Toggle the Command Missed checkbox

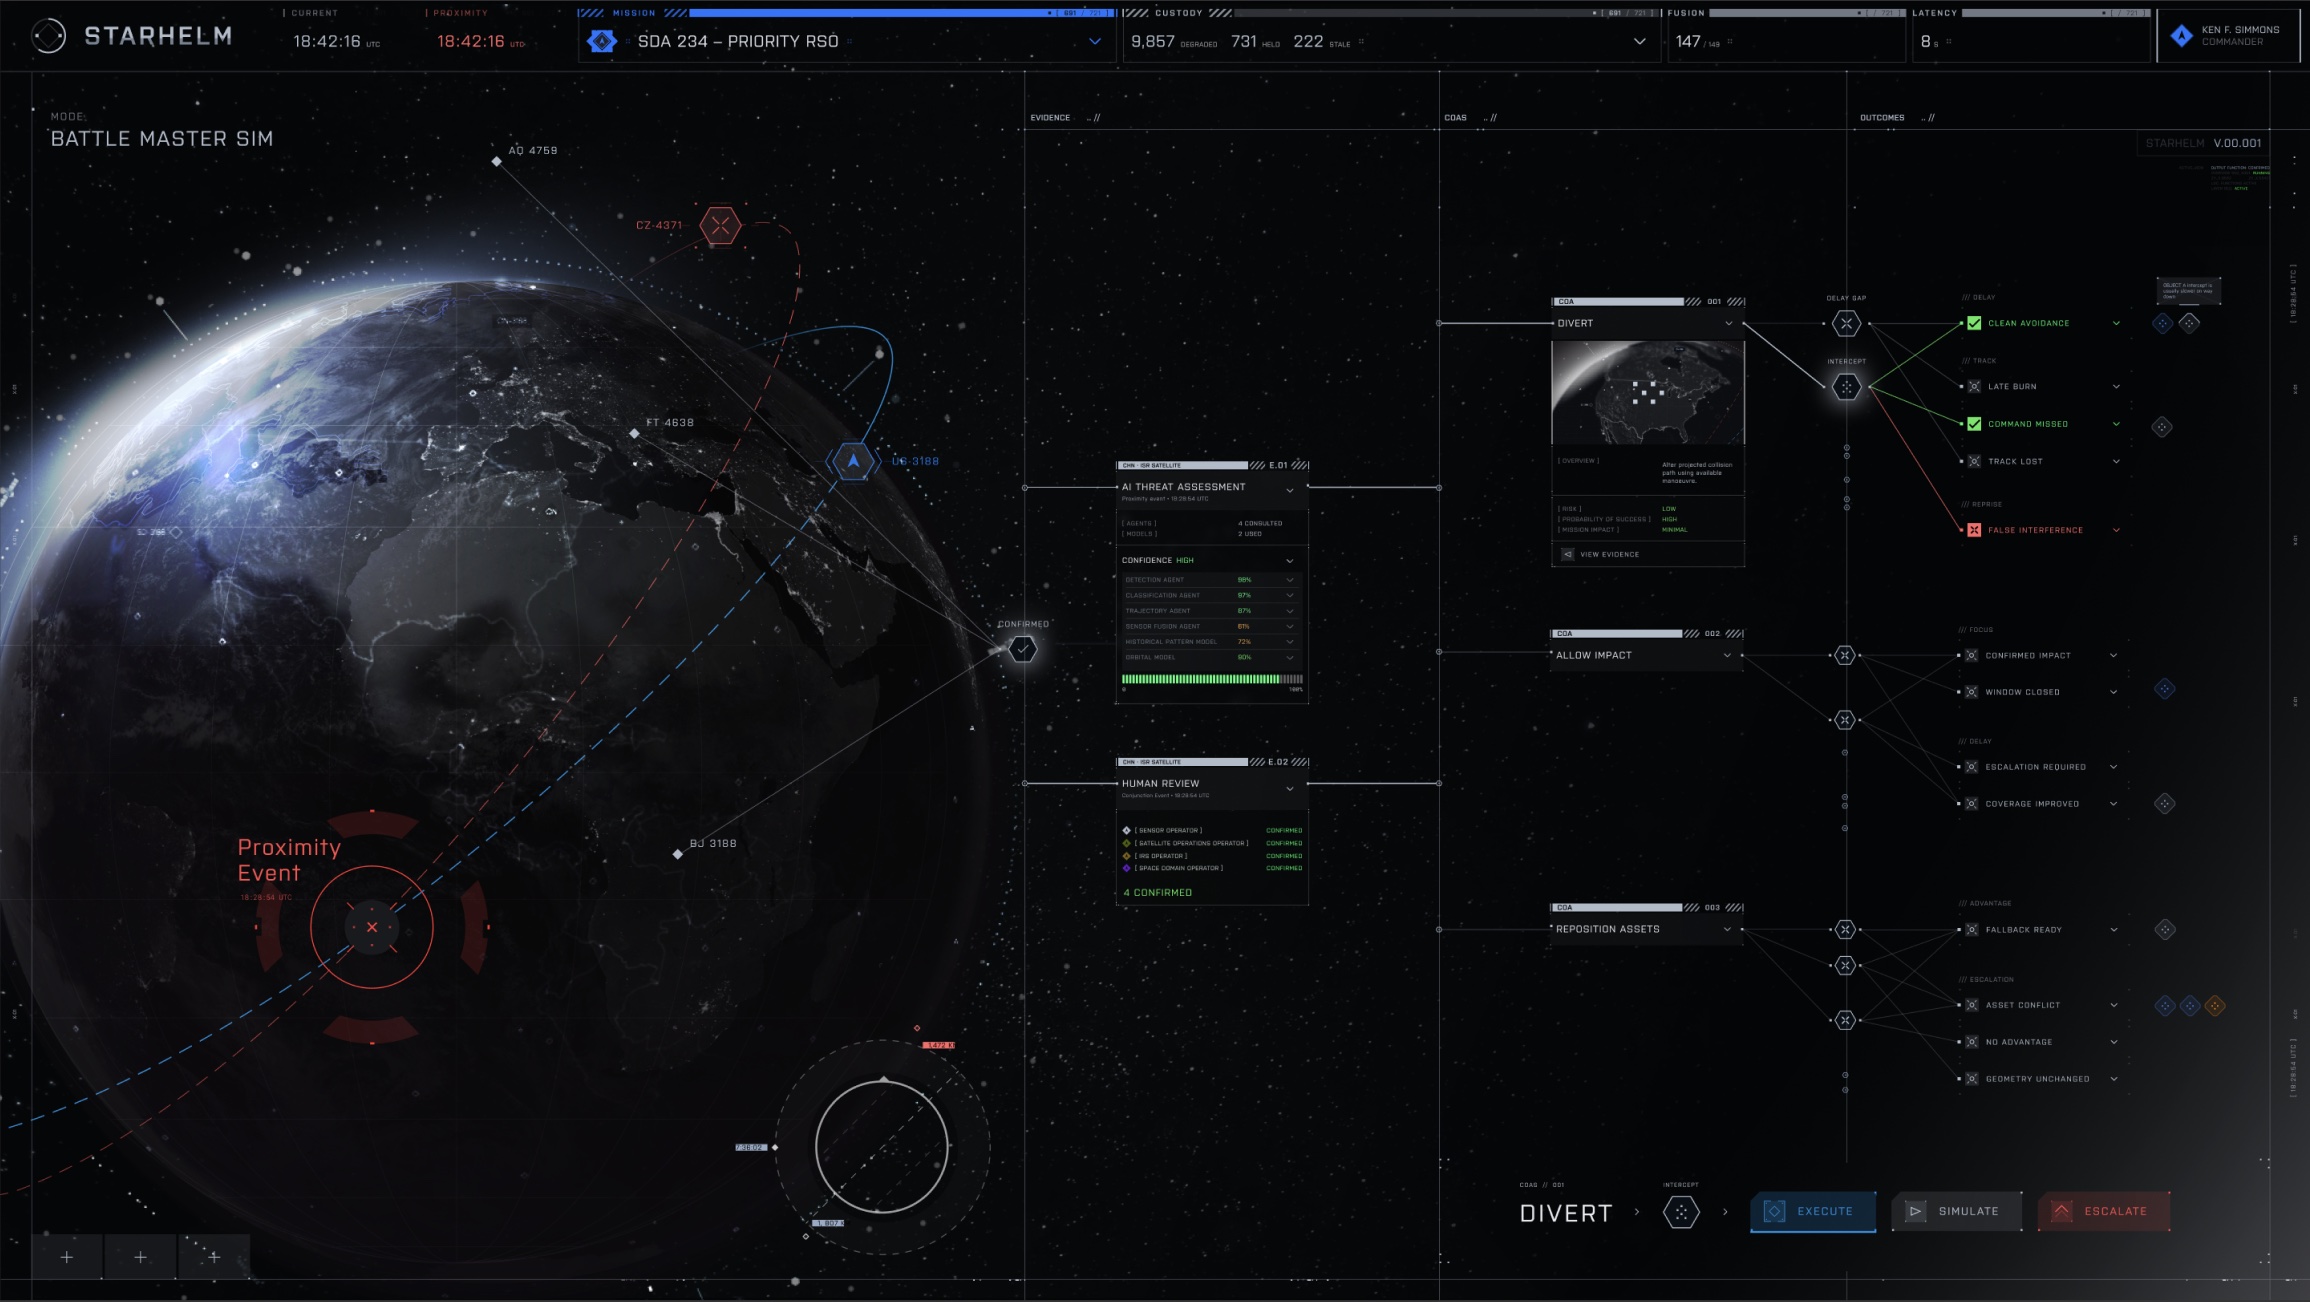pyautogui.click(x=1974, y=424)
